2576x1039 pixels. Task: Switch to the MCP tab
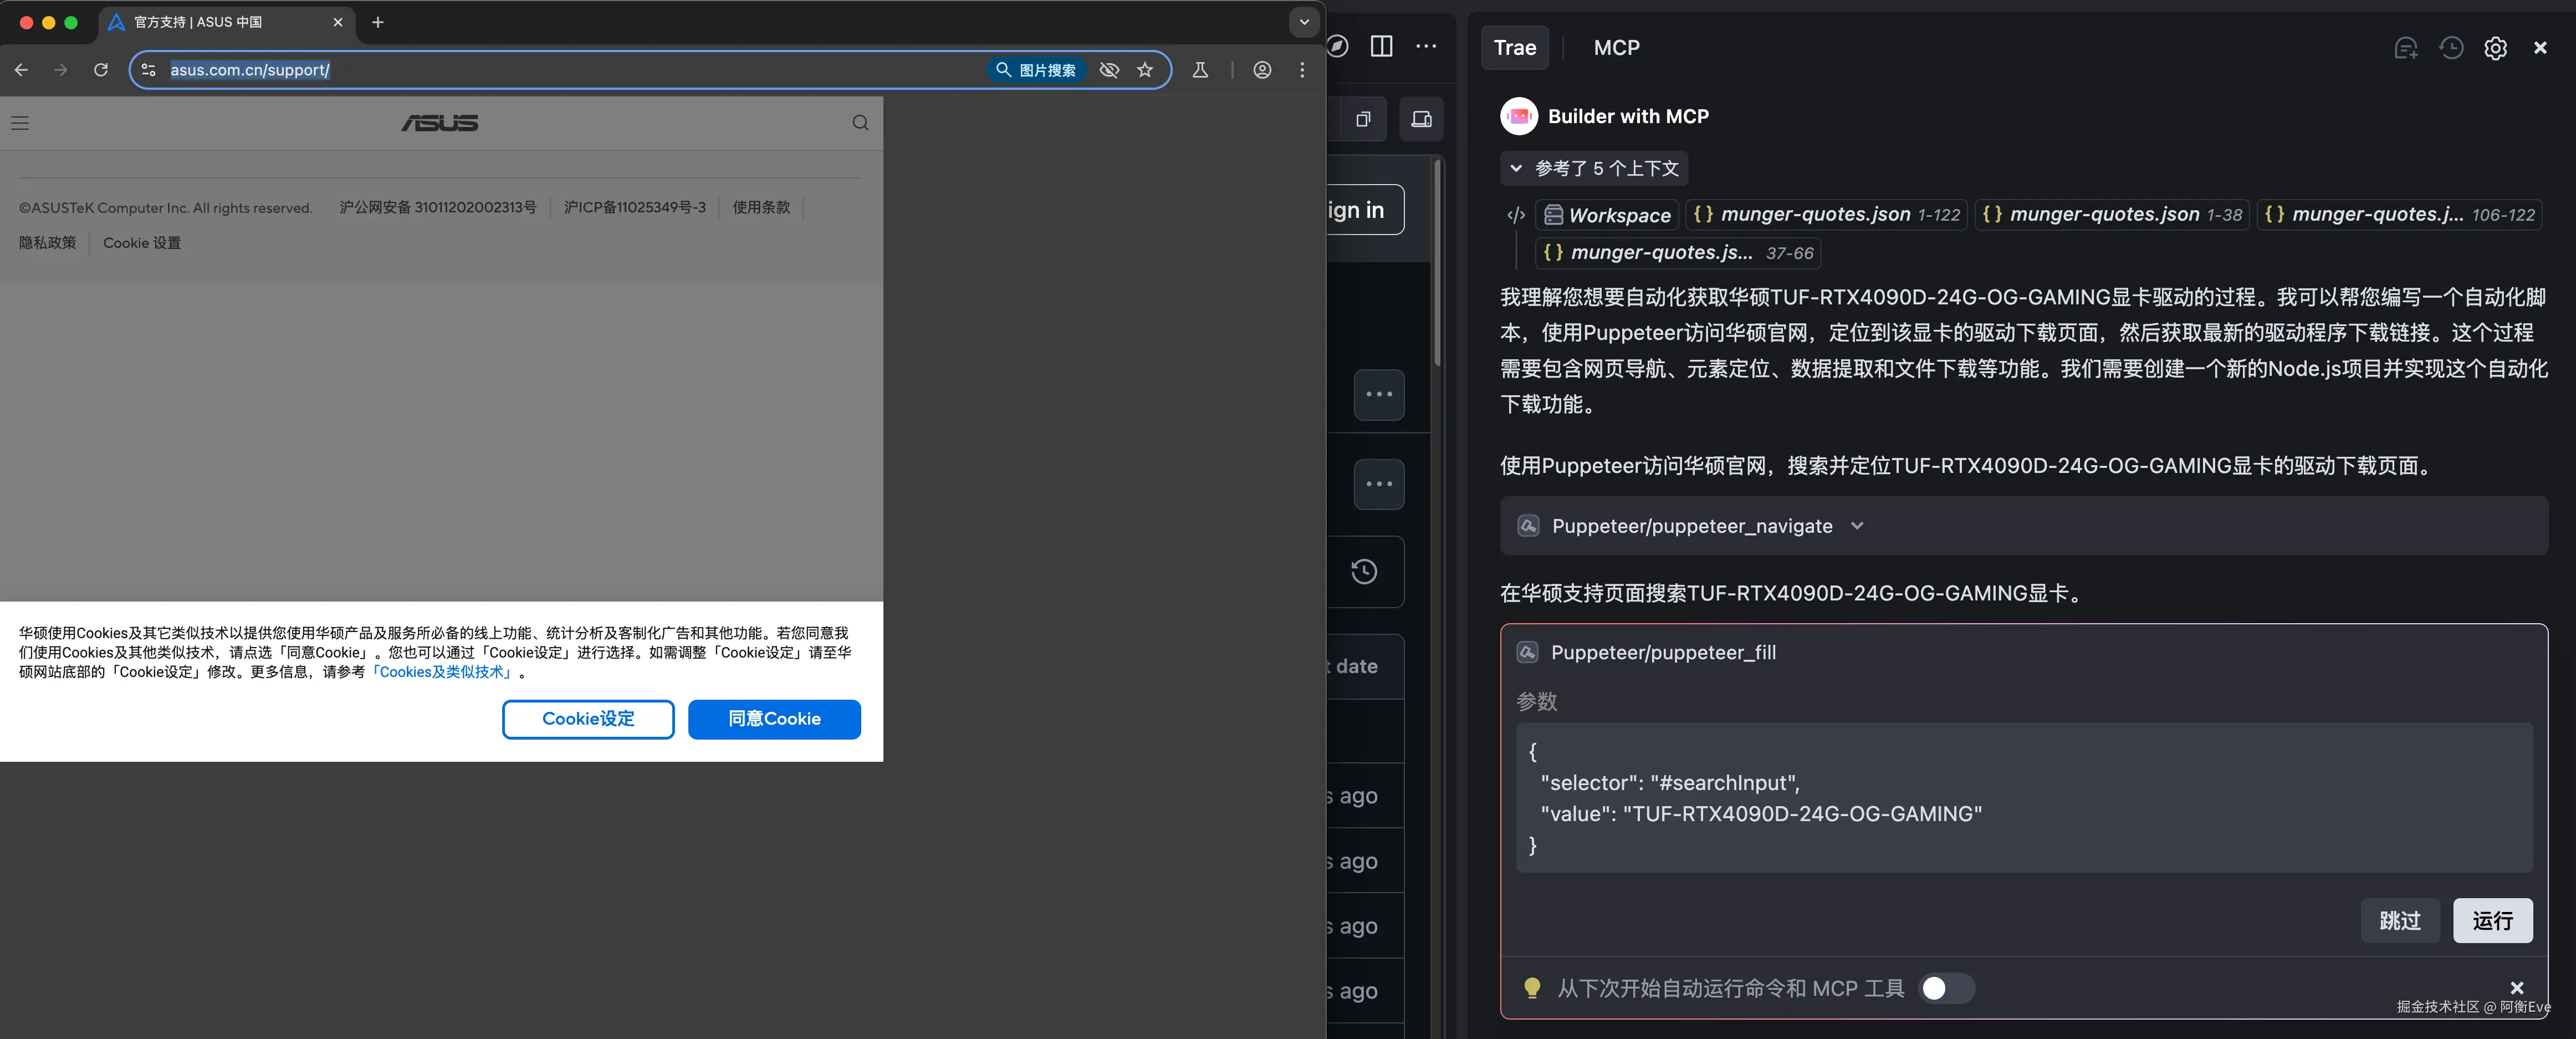[x=1616, y=48]
